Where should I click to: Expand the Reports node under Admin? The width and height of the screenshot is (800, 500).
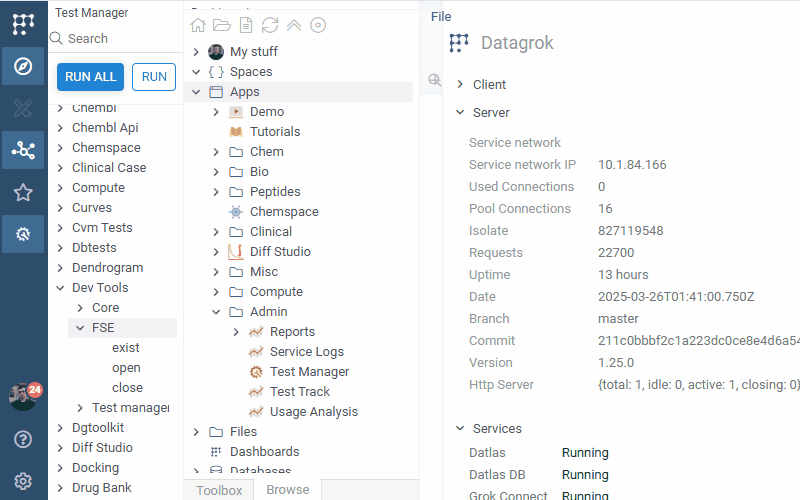coord(236,332)
